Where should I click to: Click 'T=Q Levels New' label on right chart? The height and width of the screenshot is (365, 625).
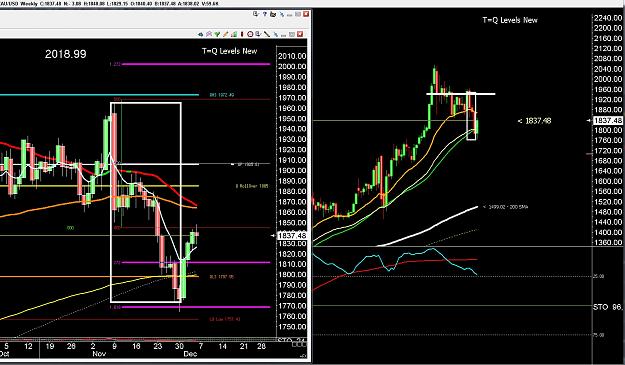[510, 20]
